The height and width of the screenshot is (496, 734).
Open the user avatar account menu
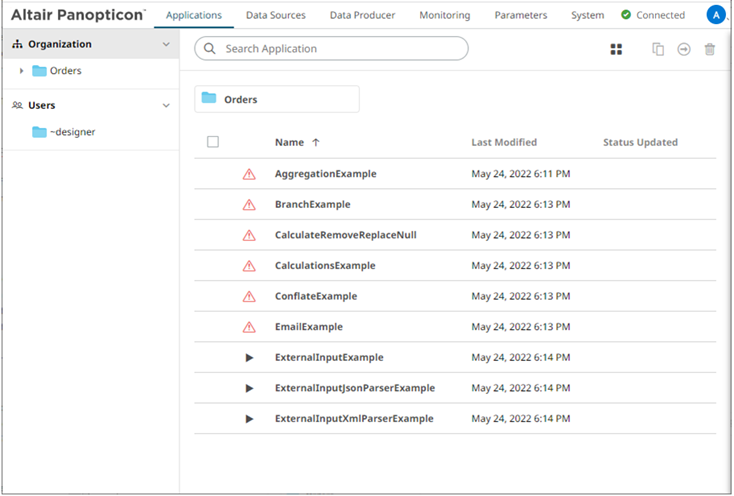tap(715, 15)
